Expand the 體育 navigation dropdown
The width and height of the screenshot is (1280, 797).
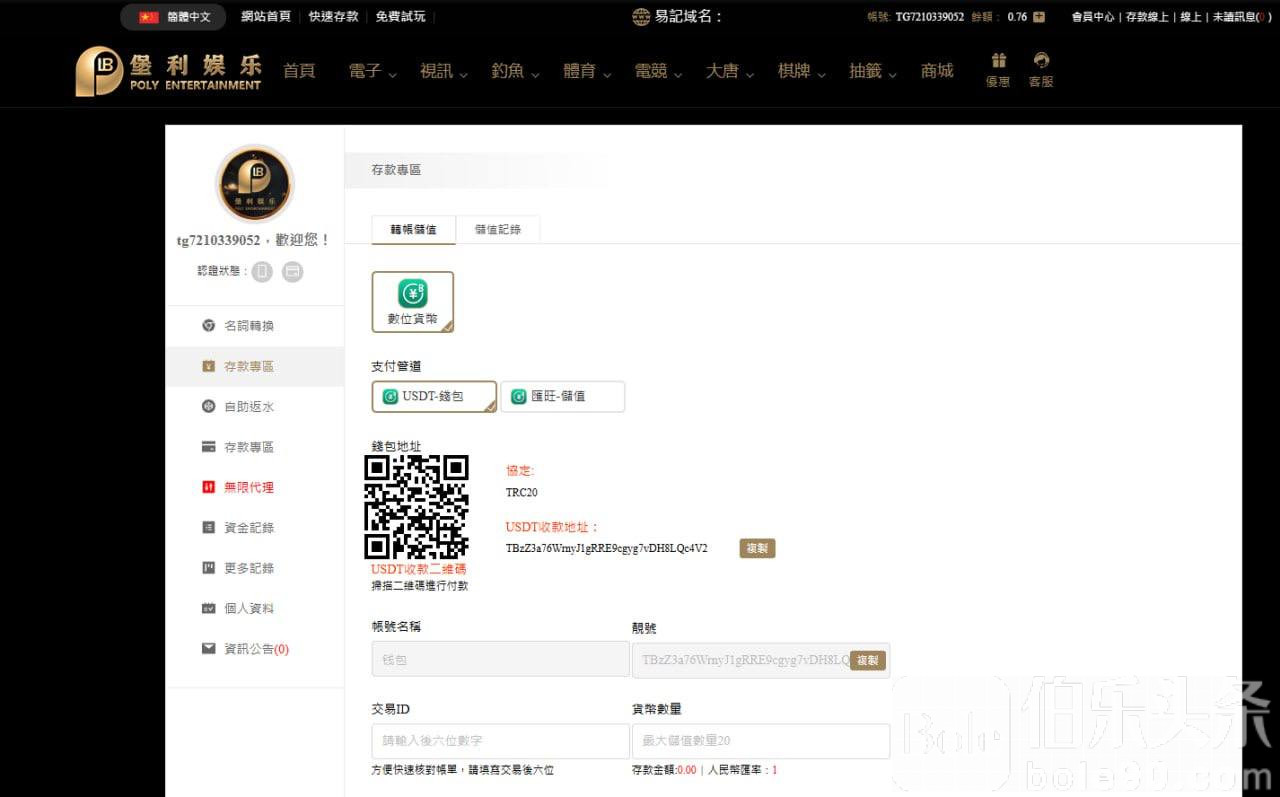(587, 71)
